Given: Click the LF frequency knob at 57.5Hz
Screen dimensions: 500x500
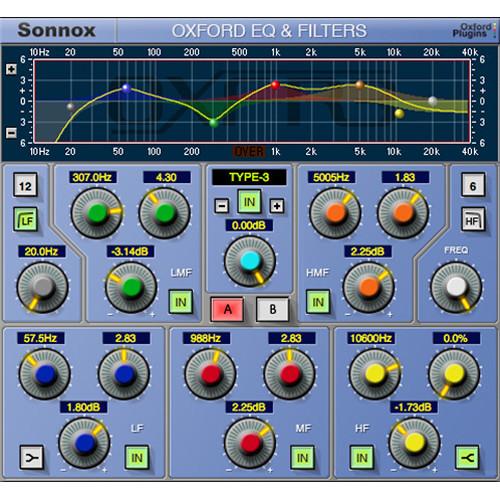Looking at the screenshot, I should [45, 374].
